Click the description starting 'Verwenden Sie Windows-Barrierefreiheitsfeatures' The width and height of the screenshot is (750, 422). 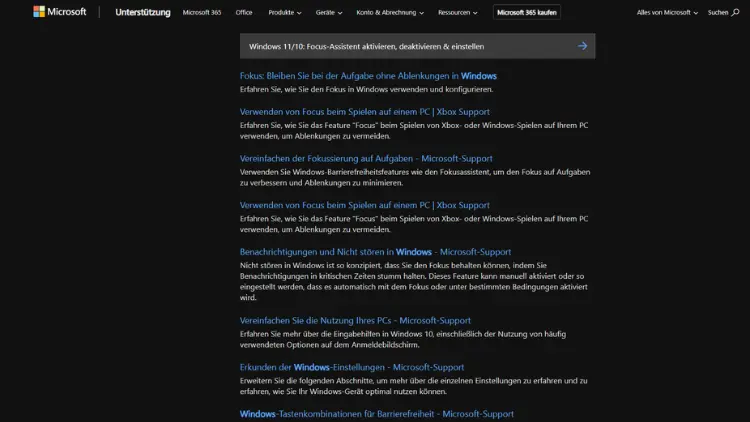click(x=415, y=177)
